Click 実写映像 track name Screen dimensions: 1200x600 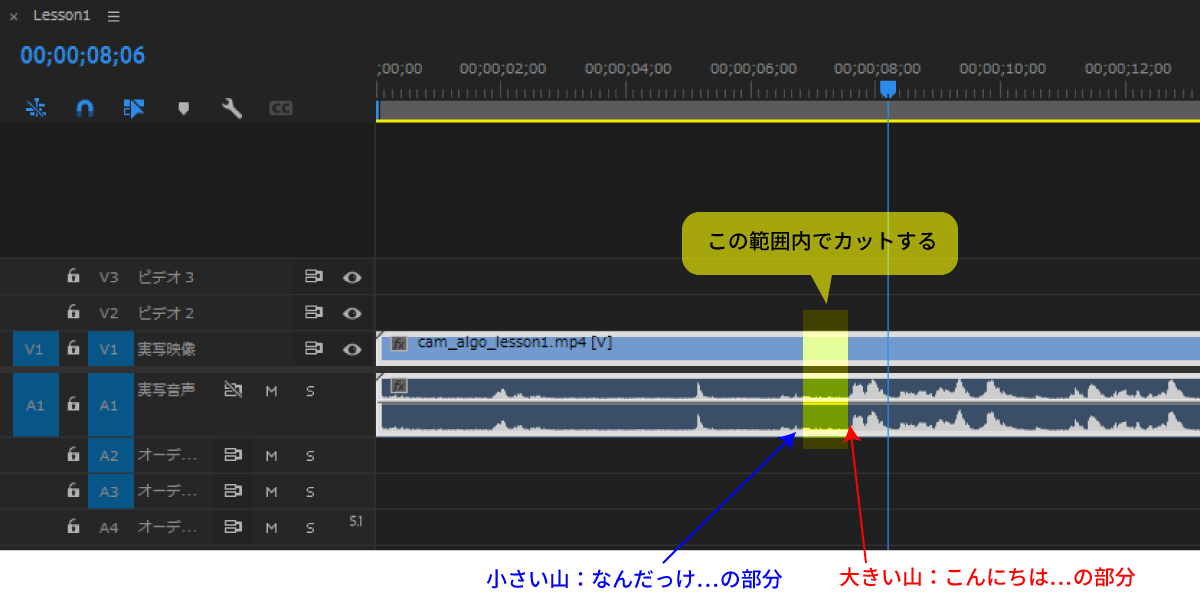(166, 349)
